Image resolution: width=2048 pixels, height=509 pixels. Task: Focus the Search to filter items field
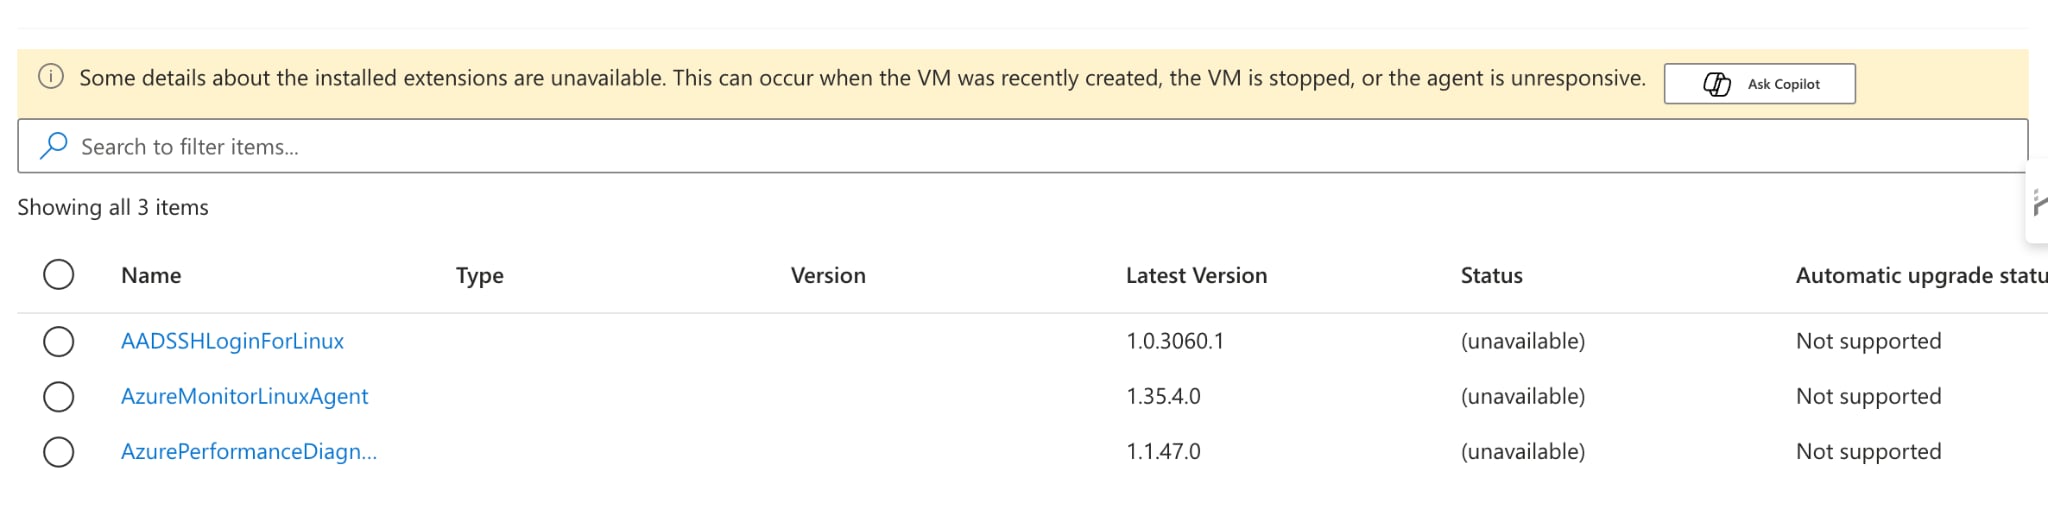tap(1022, 146)
